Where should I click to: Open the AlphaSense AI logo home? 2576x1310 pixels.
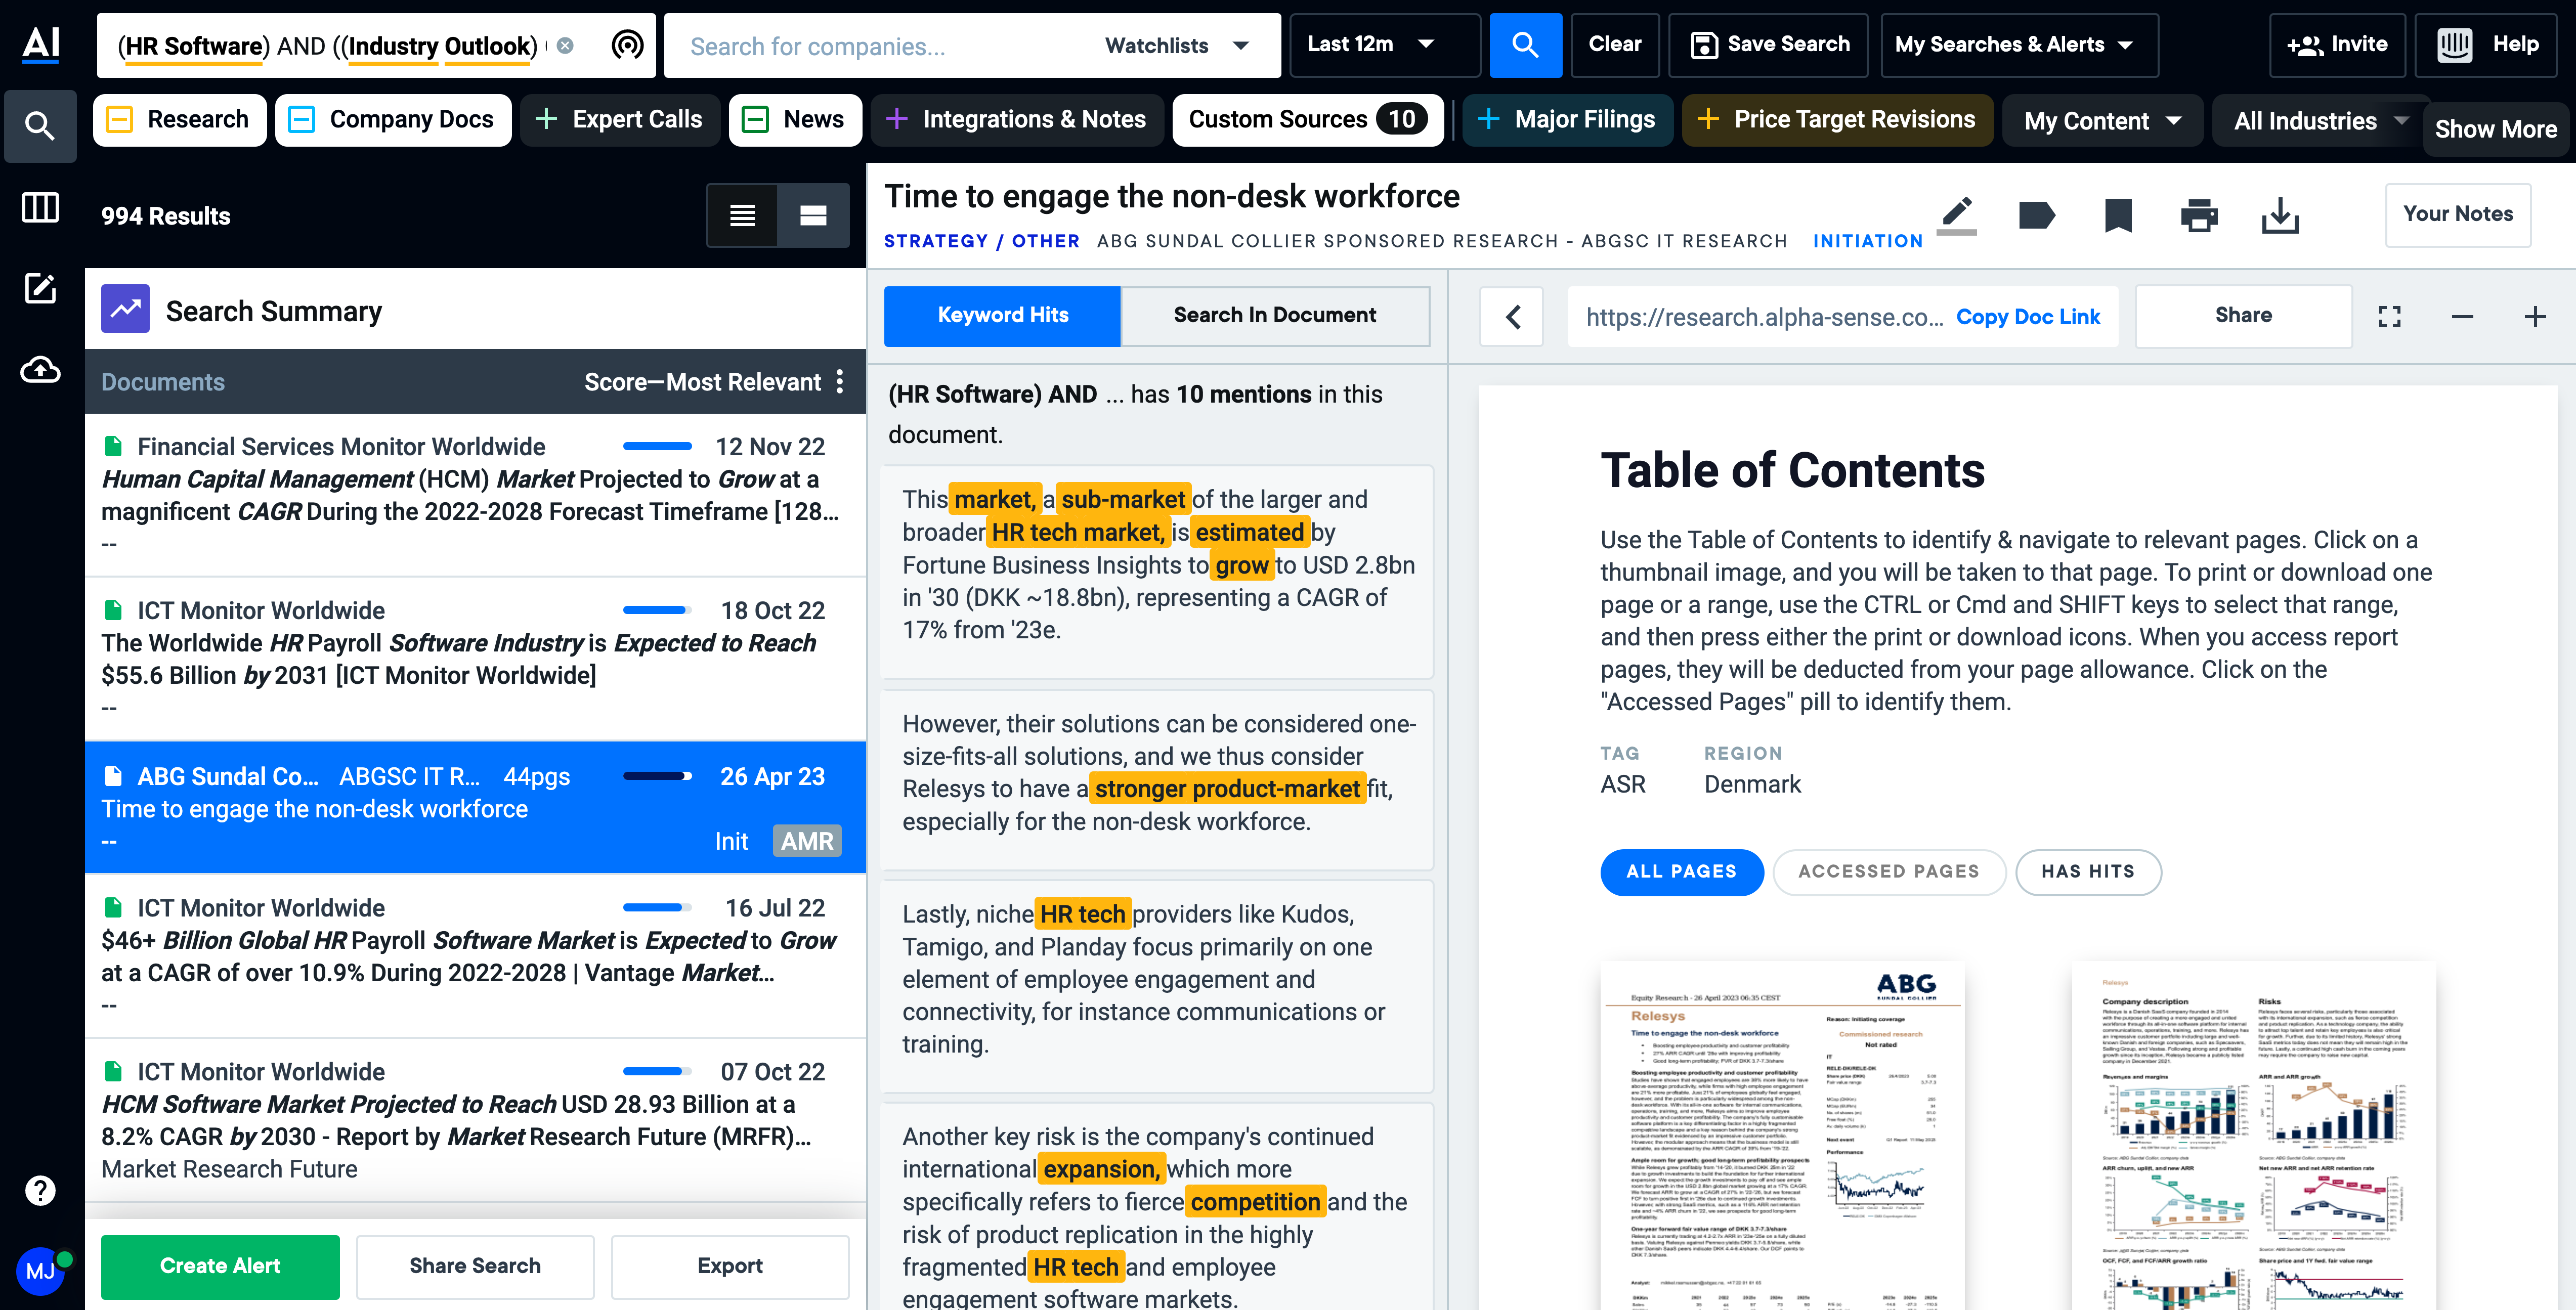(x=41, y=44)
